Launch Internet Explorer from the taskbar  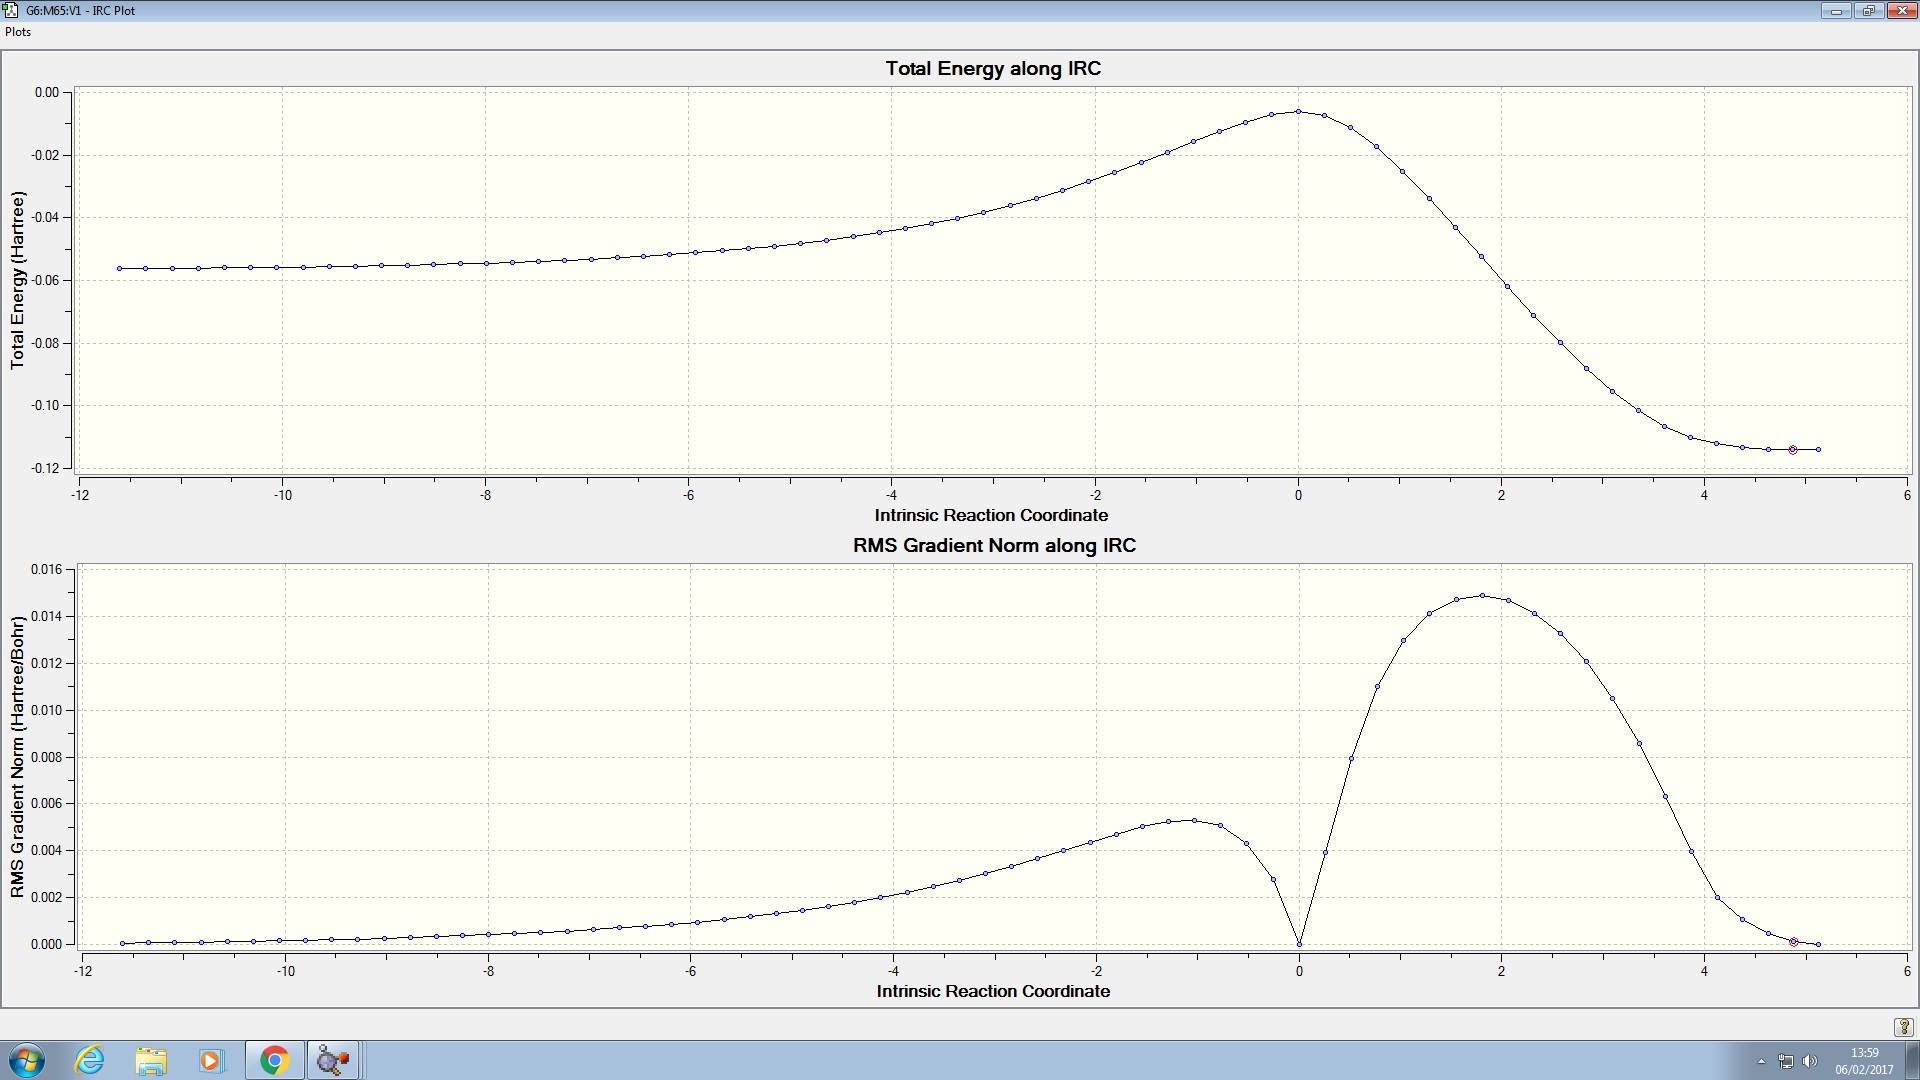(x=90, y=1060)
